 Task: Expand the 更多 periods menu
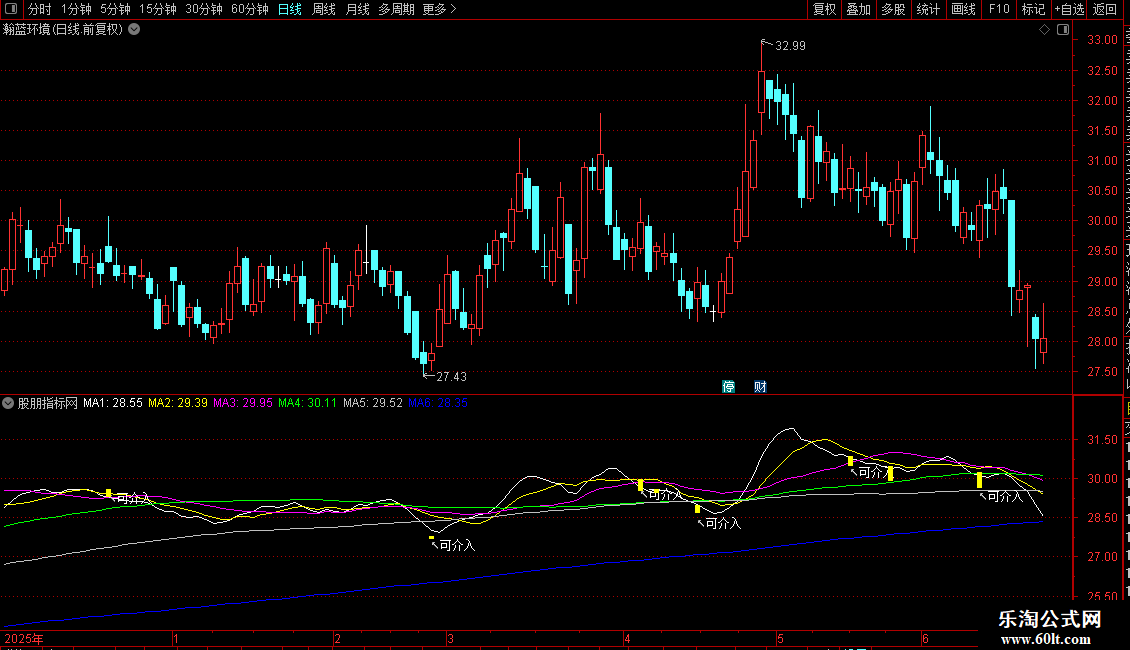tap(440, 9)
